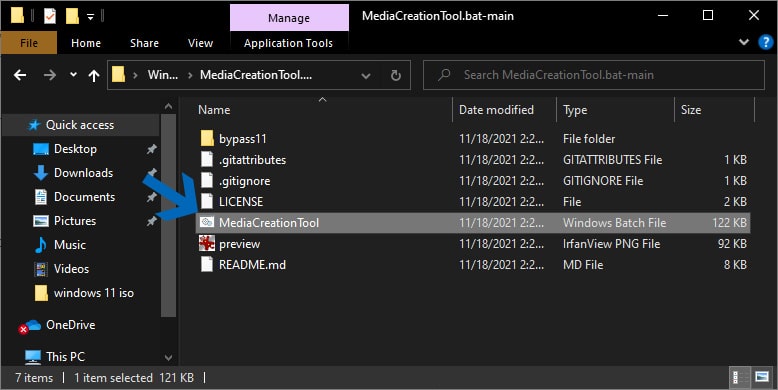Viewport: 778px width, 390px height.
Task: Click the 'File folder' type cell of bypass11
Action: coord(588,138)
